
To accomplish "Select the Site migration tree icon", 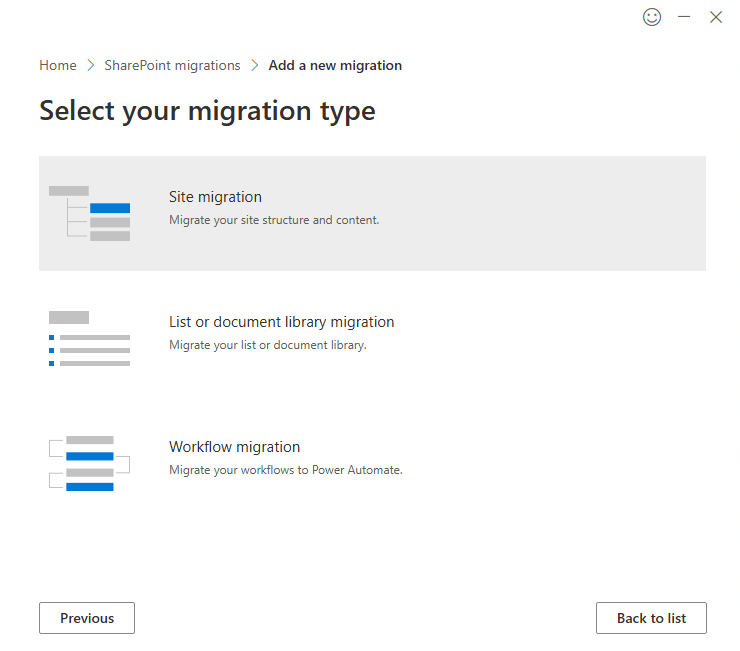I will coord(90,213).
